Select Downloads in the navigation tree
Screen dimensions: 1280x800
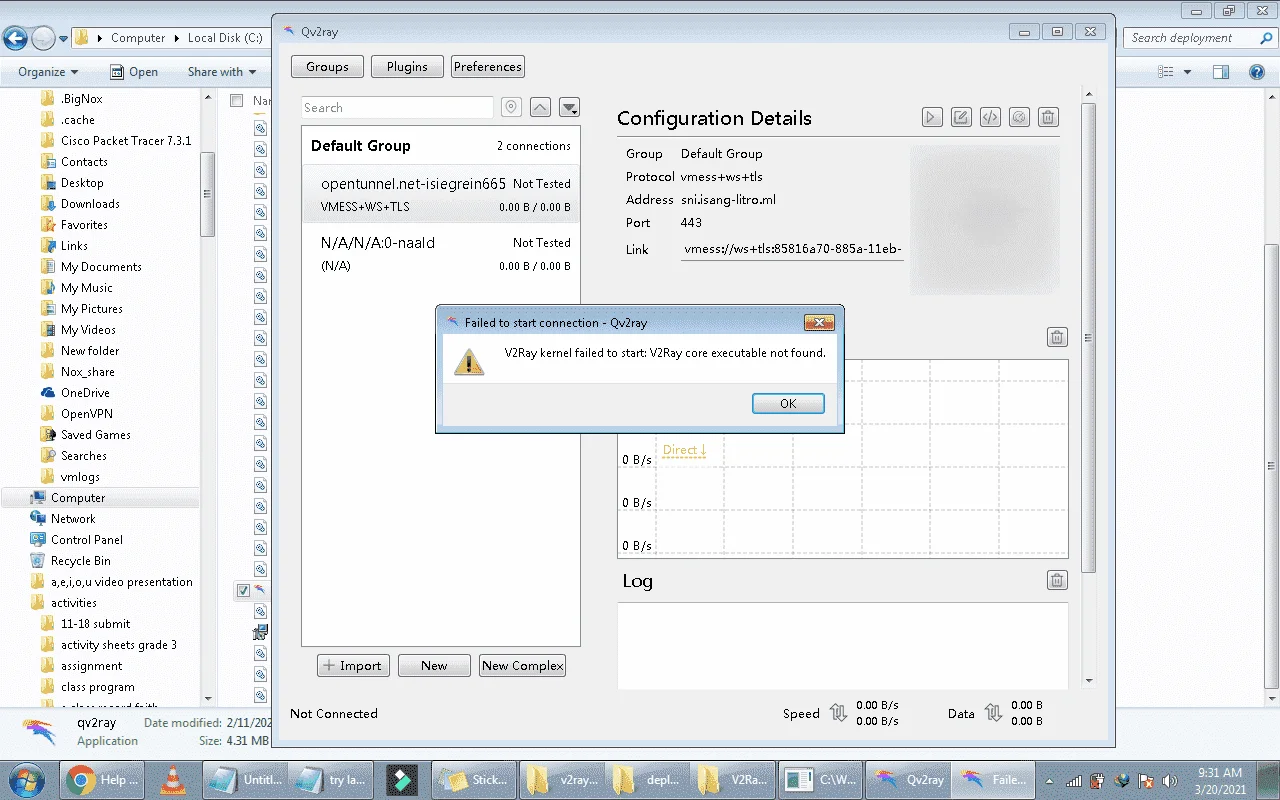[x=90, y=204]
